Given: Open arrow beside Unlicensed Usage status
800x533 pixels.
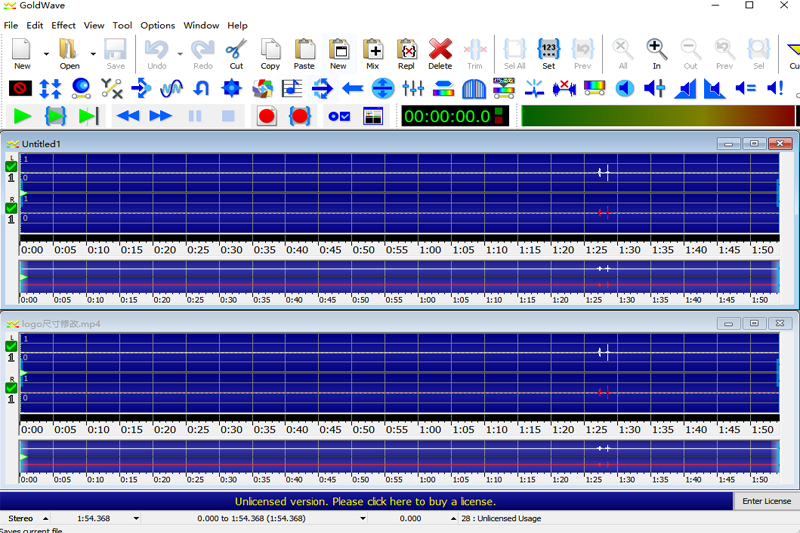Looking at the screenshot, I should (453, 518).
